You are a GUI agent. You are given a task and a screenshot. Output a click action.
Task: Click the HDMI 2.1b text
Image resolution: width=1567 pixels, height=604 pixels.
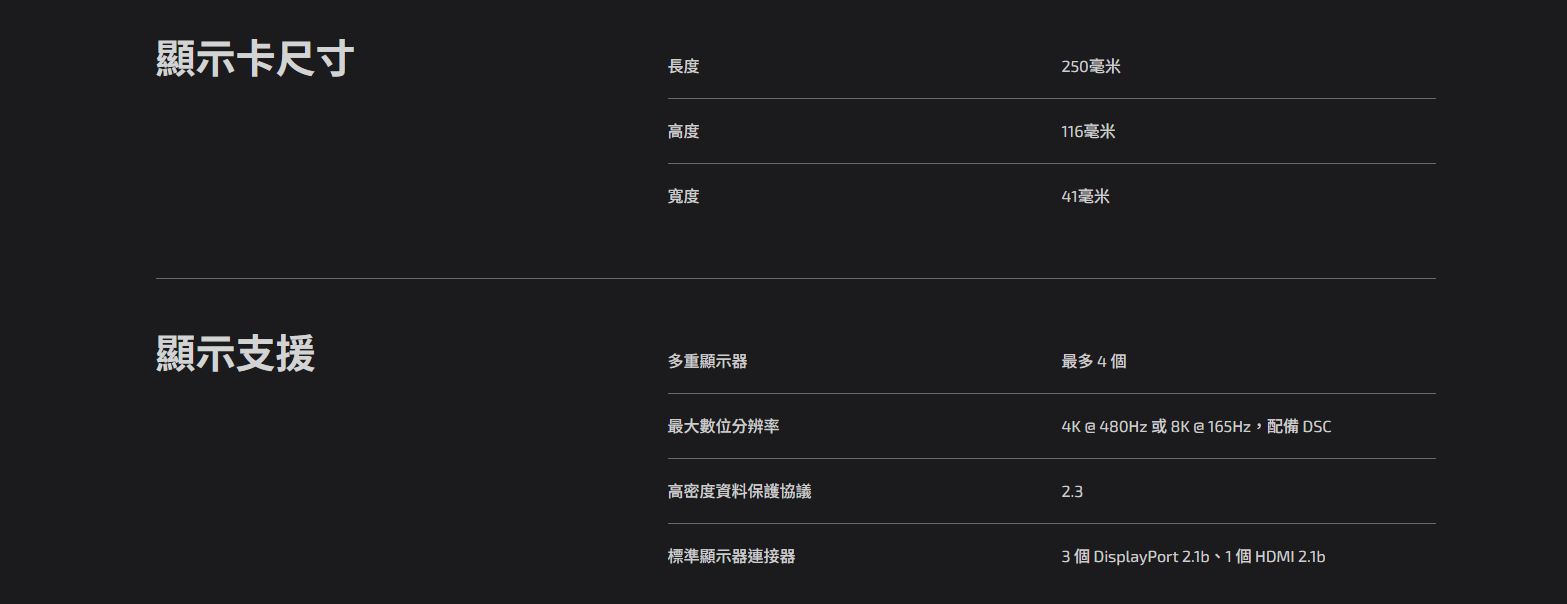pyautogui.click(x=1290, y=557)
